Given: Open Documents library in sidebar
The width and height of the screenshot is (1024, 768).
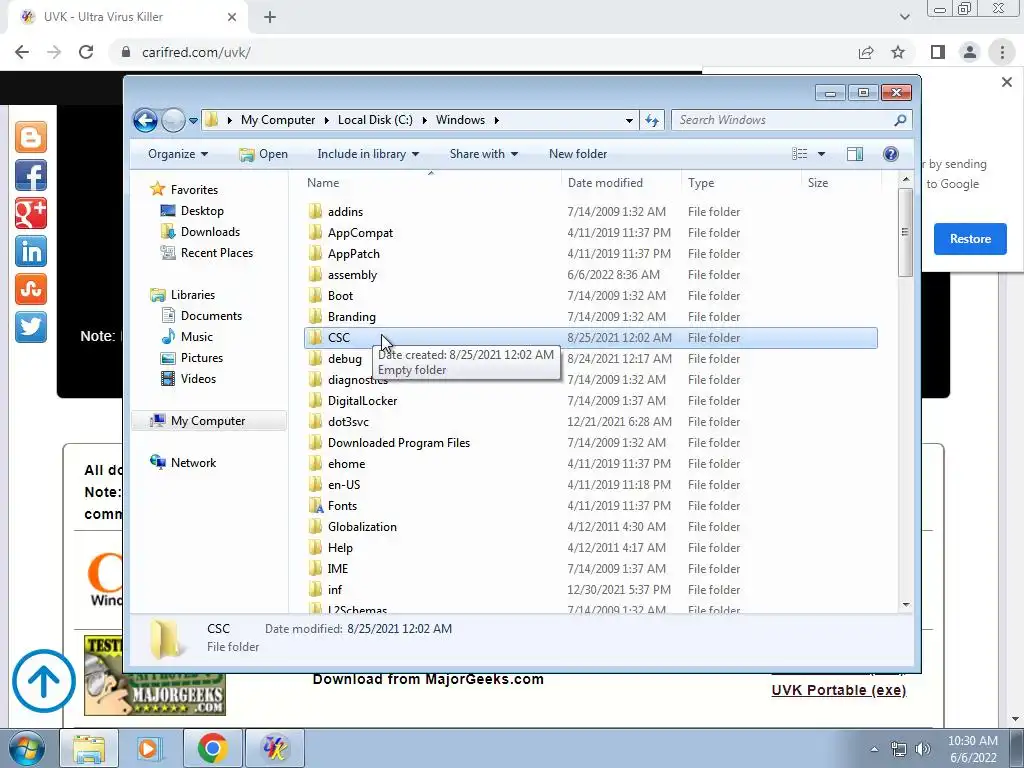Looking at the screenshot, I should click(211, 316).
